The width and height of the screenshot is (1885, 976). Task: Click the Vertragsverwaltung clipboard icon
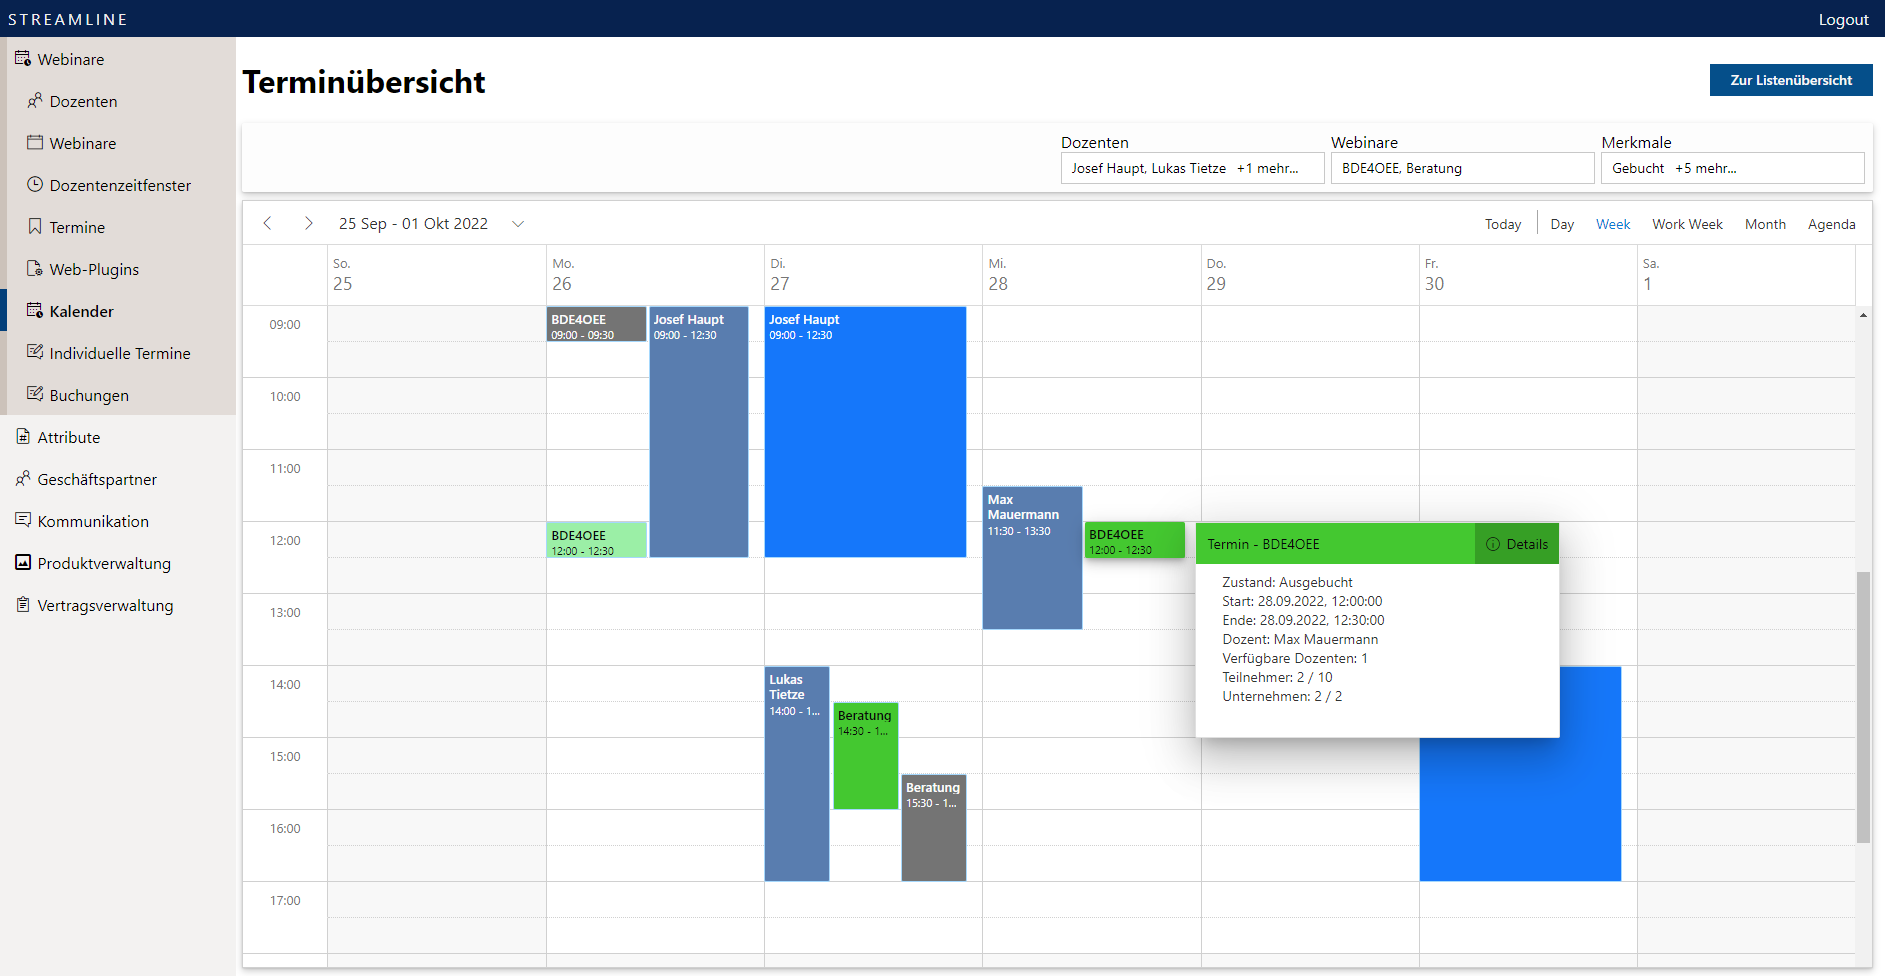(23, 605)
